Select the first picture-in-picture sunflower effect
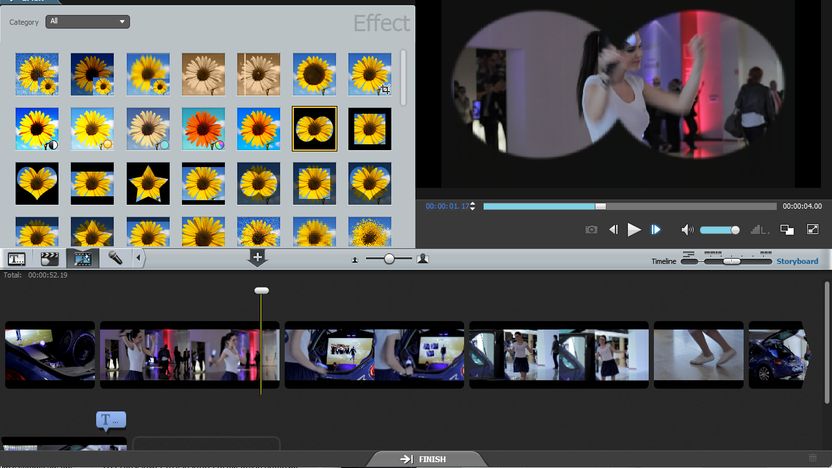Viewport: 832px width, 468px height. (x=37, y=74)
